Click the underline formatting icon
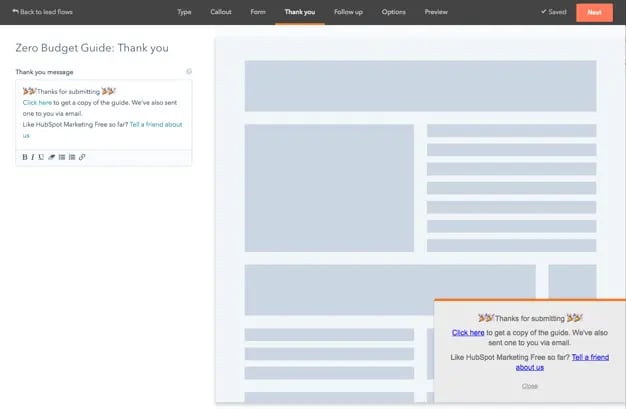 click(41, 157)
